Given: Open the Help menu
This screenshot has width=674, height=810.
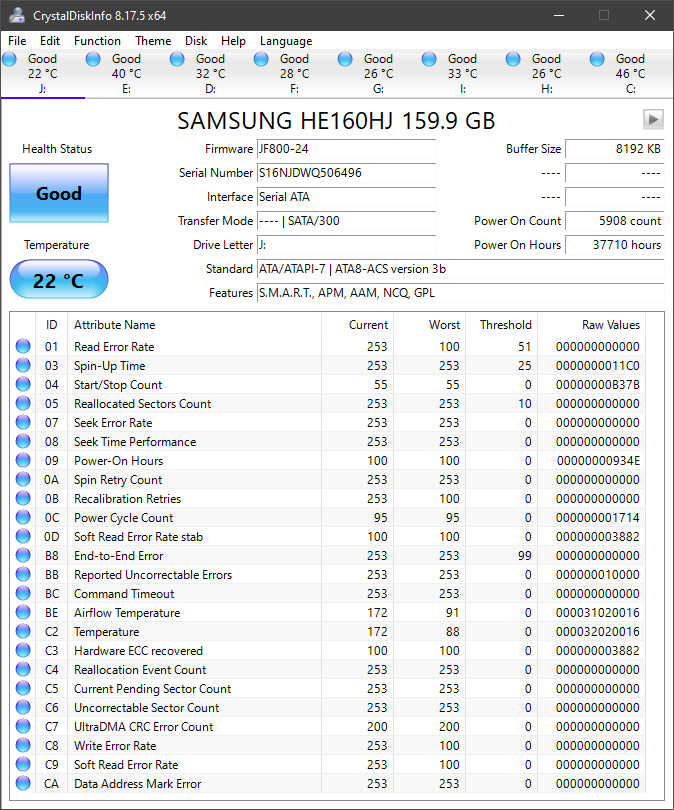Looking at the screenshot, I should (x=233, y=41).
